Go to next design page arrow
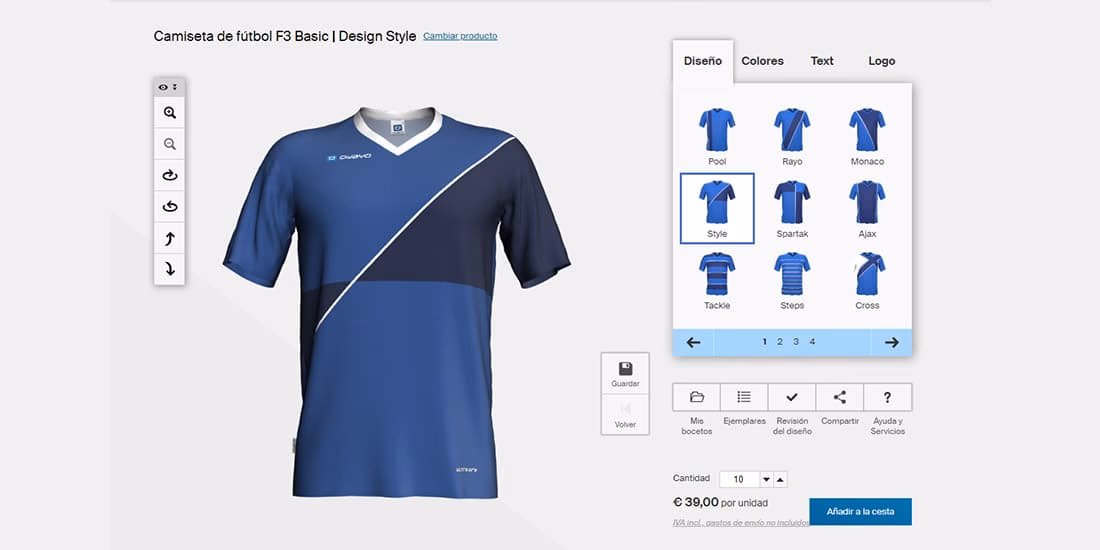 click(891, 342)
